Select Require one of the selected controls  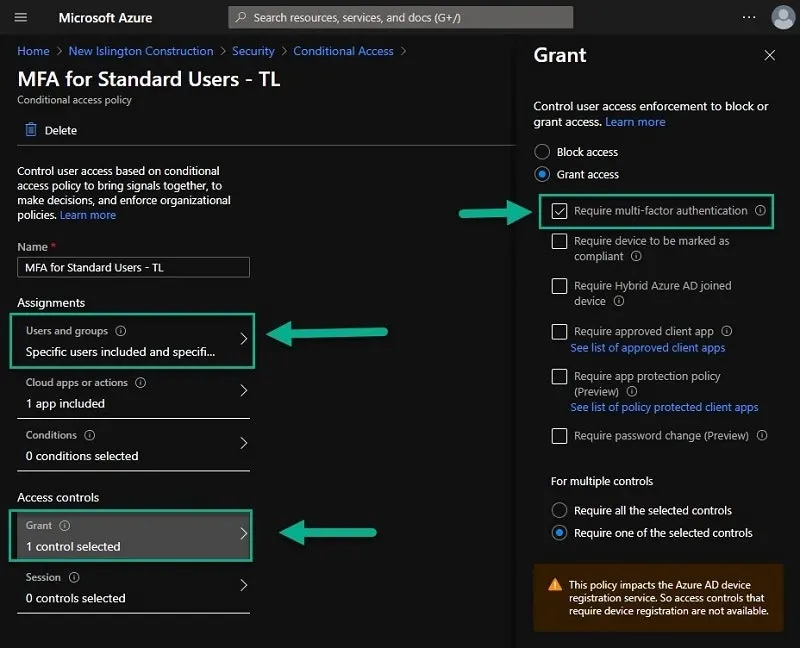[559, 533]
